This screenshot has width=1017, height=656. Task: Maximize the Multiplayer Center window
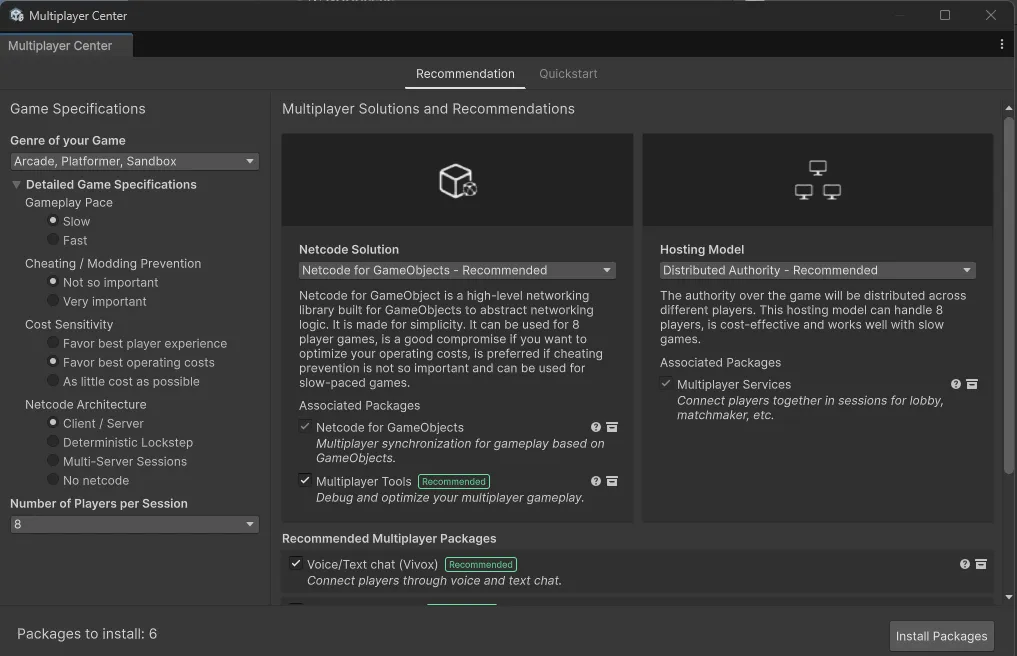click(x=944, y=15)
